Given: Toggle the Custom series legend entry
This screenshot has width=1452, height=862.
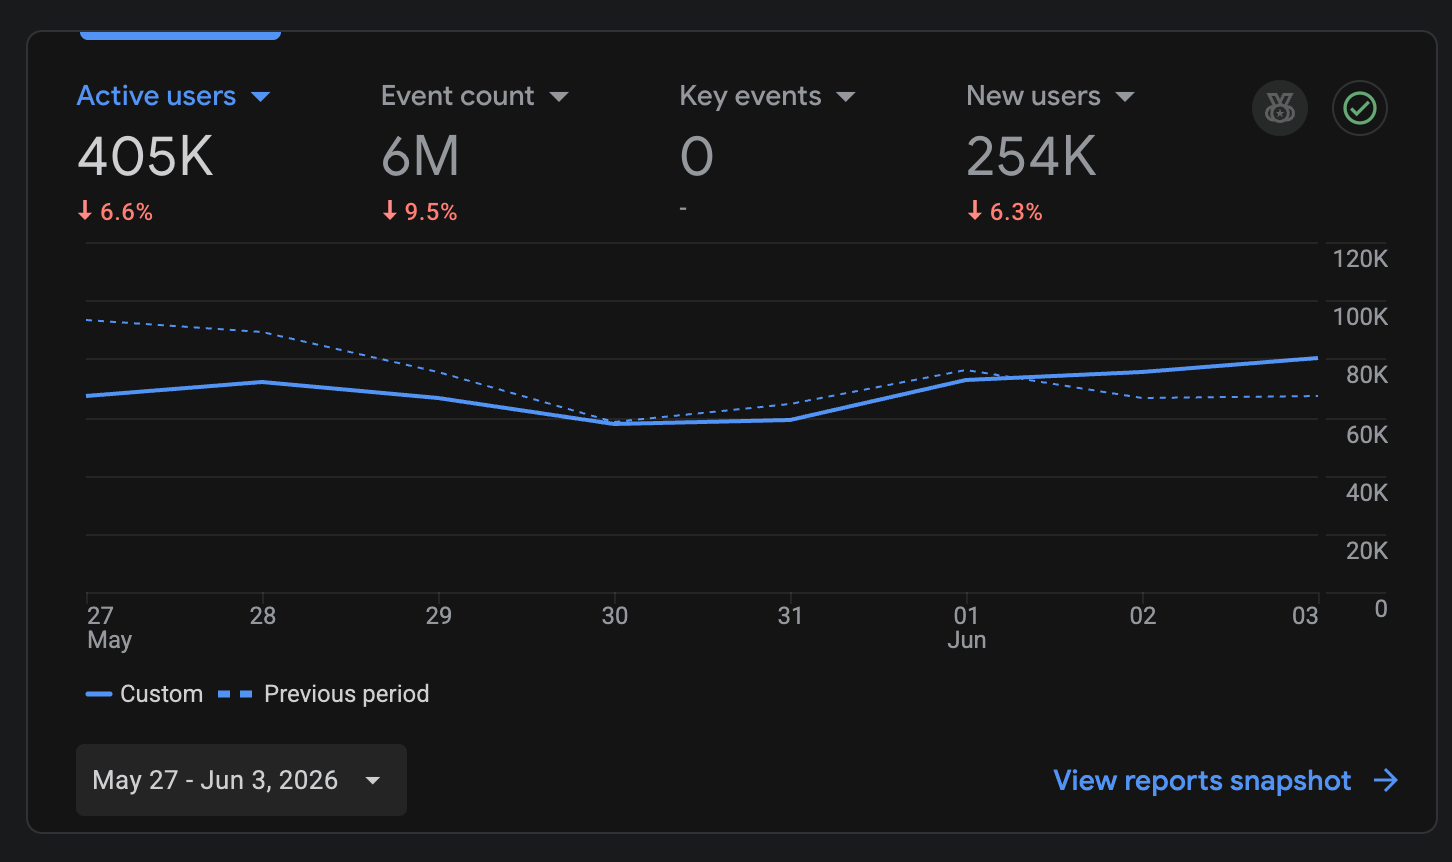Looking at the screenshot, I should pos(144,694).
